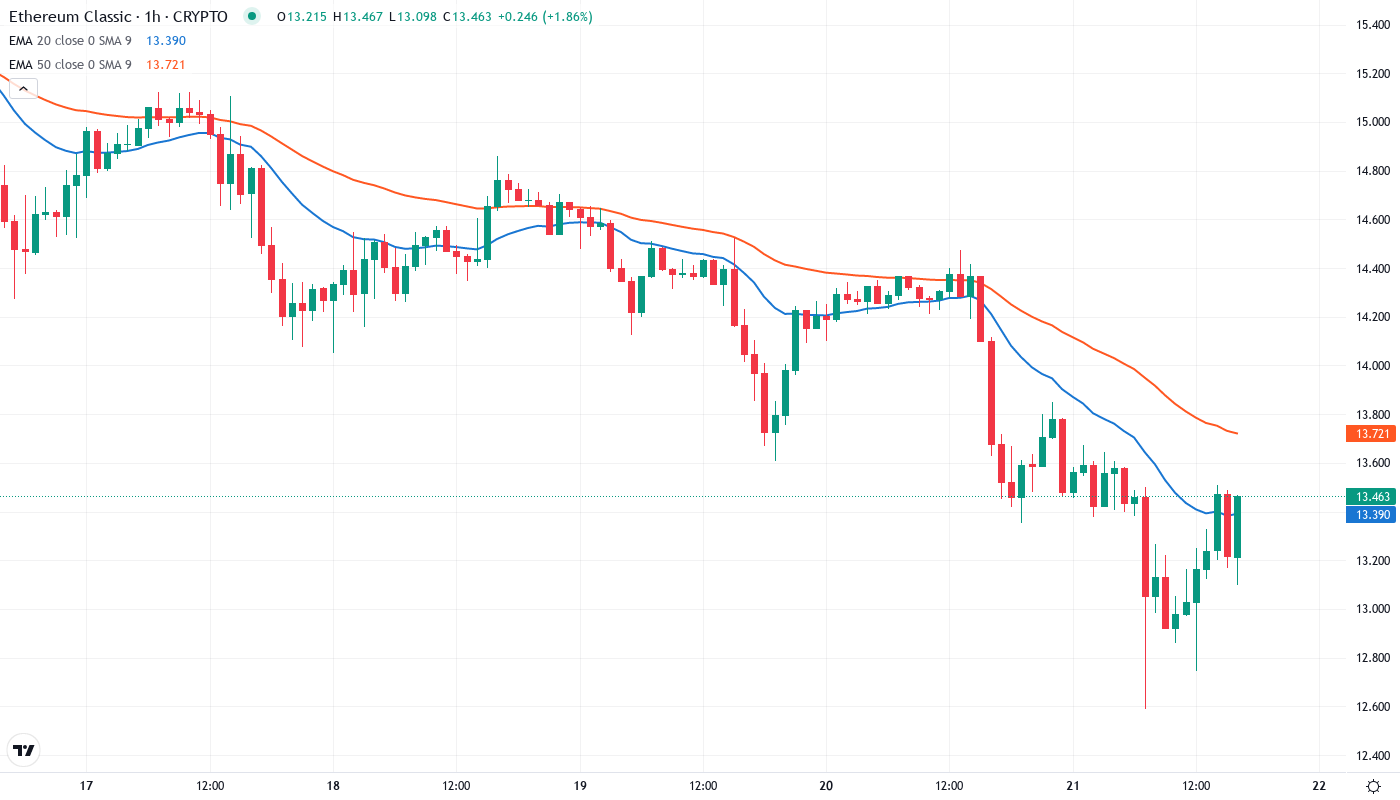Click the orange 13.721 price axis label
The height and width of the screenshot is (800, 1400).
[x=1370, y=433]
